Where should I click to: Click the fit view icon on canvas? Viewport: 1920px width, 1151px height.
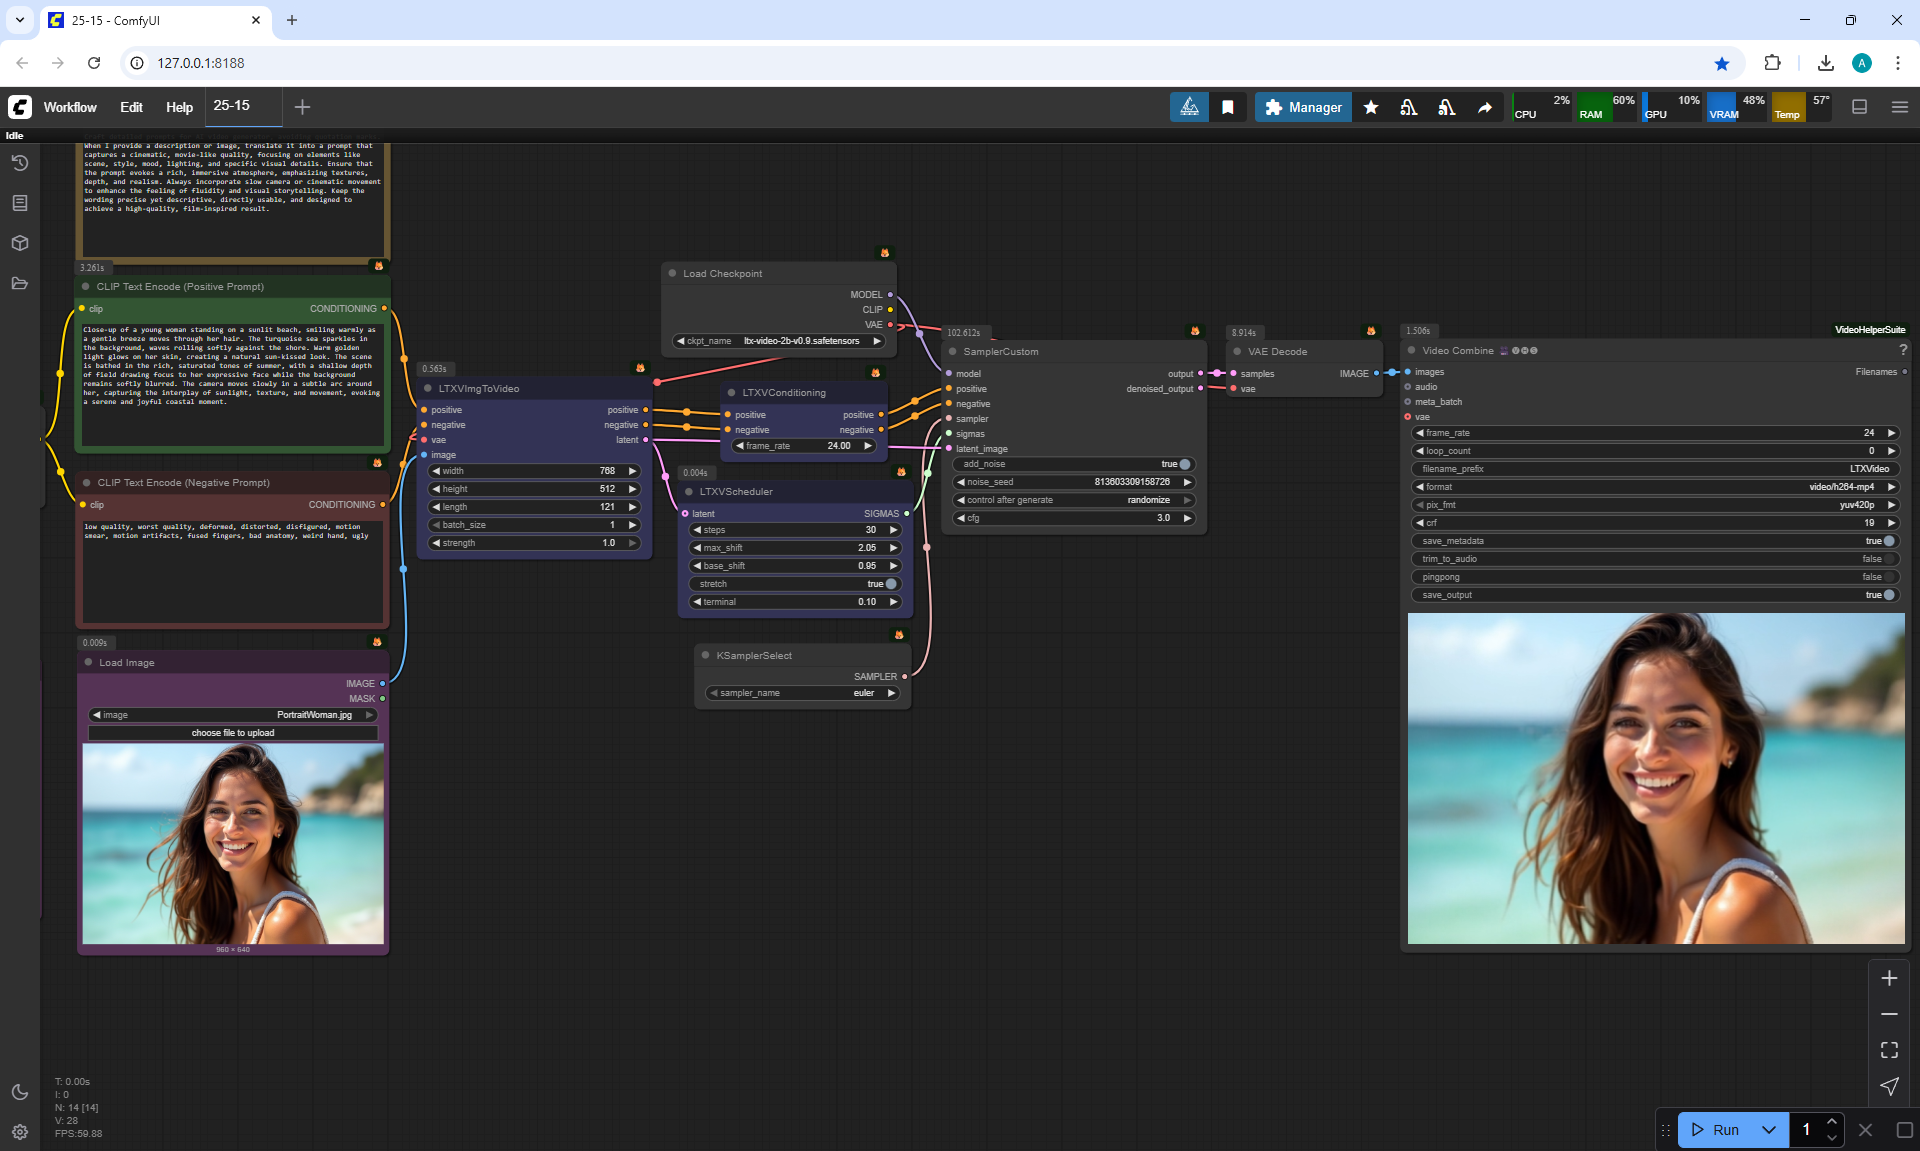[1889, 1050]
